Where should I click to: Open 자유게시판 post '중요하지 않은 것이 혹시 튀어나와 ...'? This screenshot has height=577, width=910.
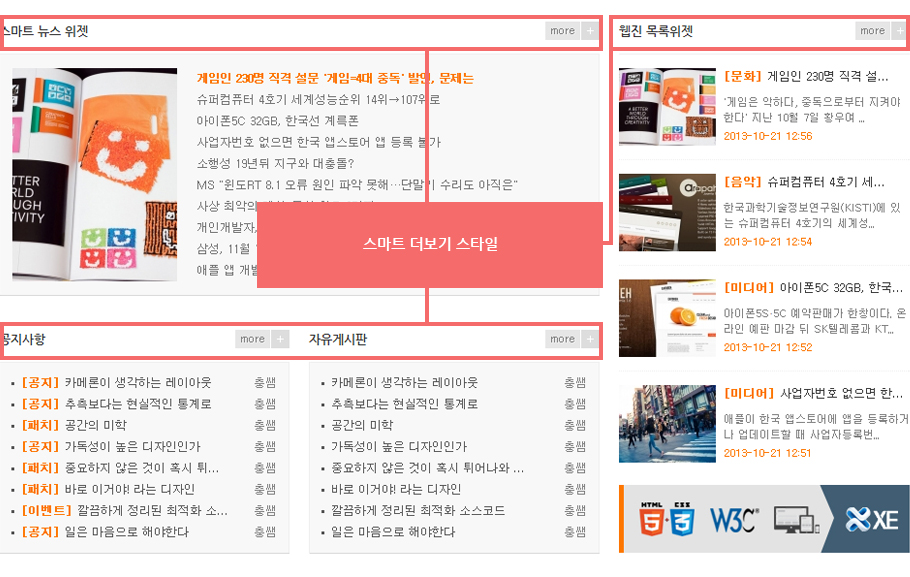coord(428,468)
